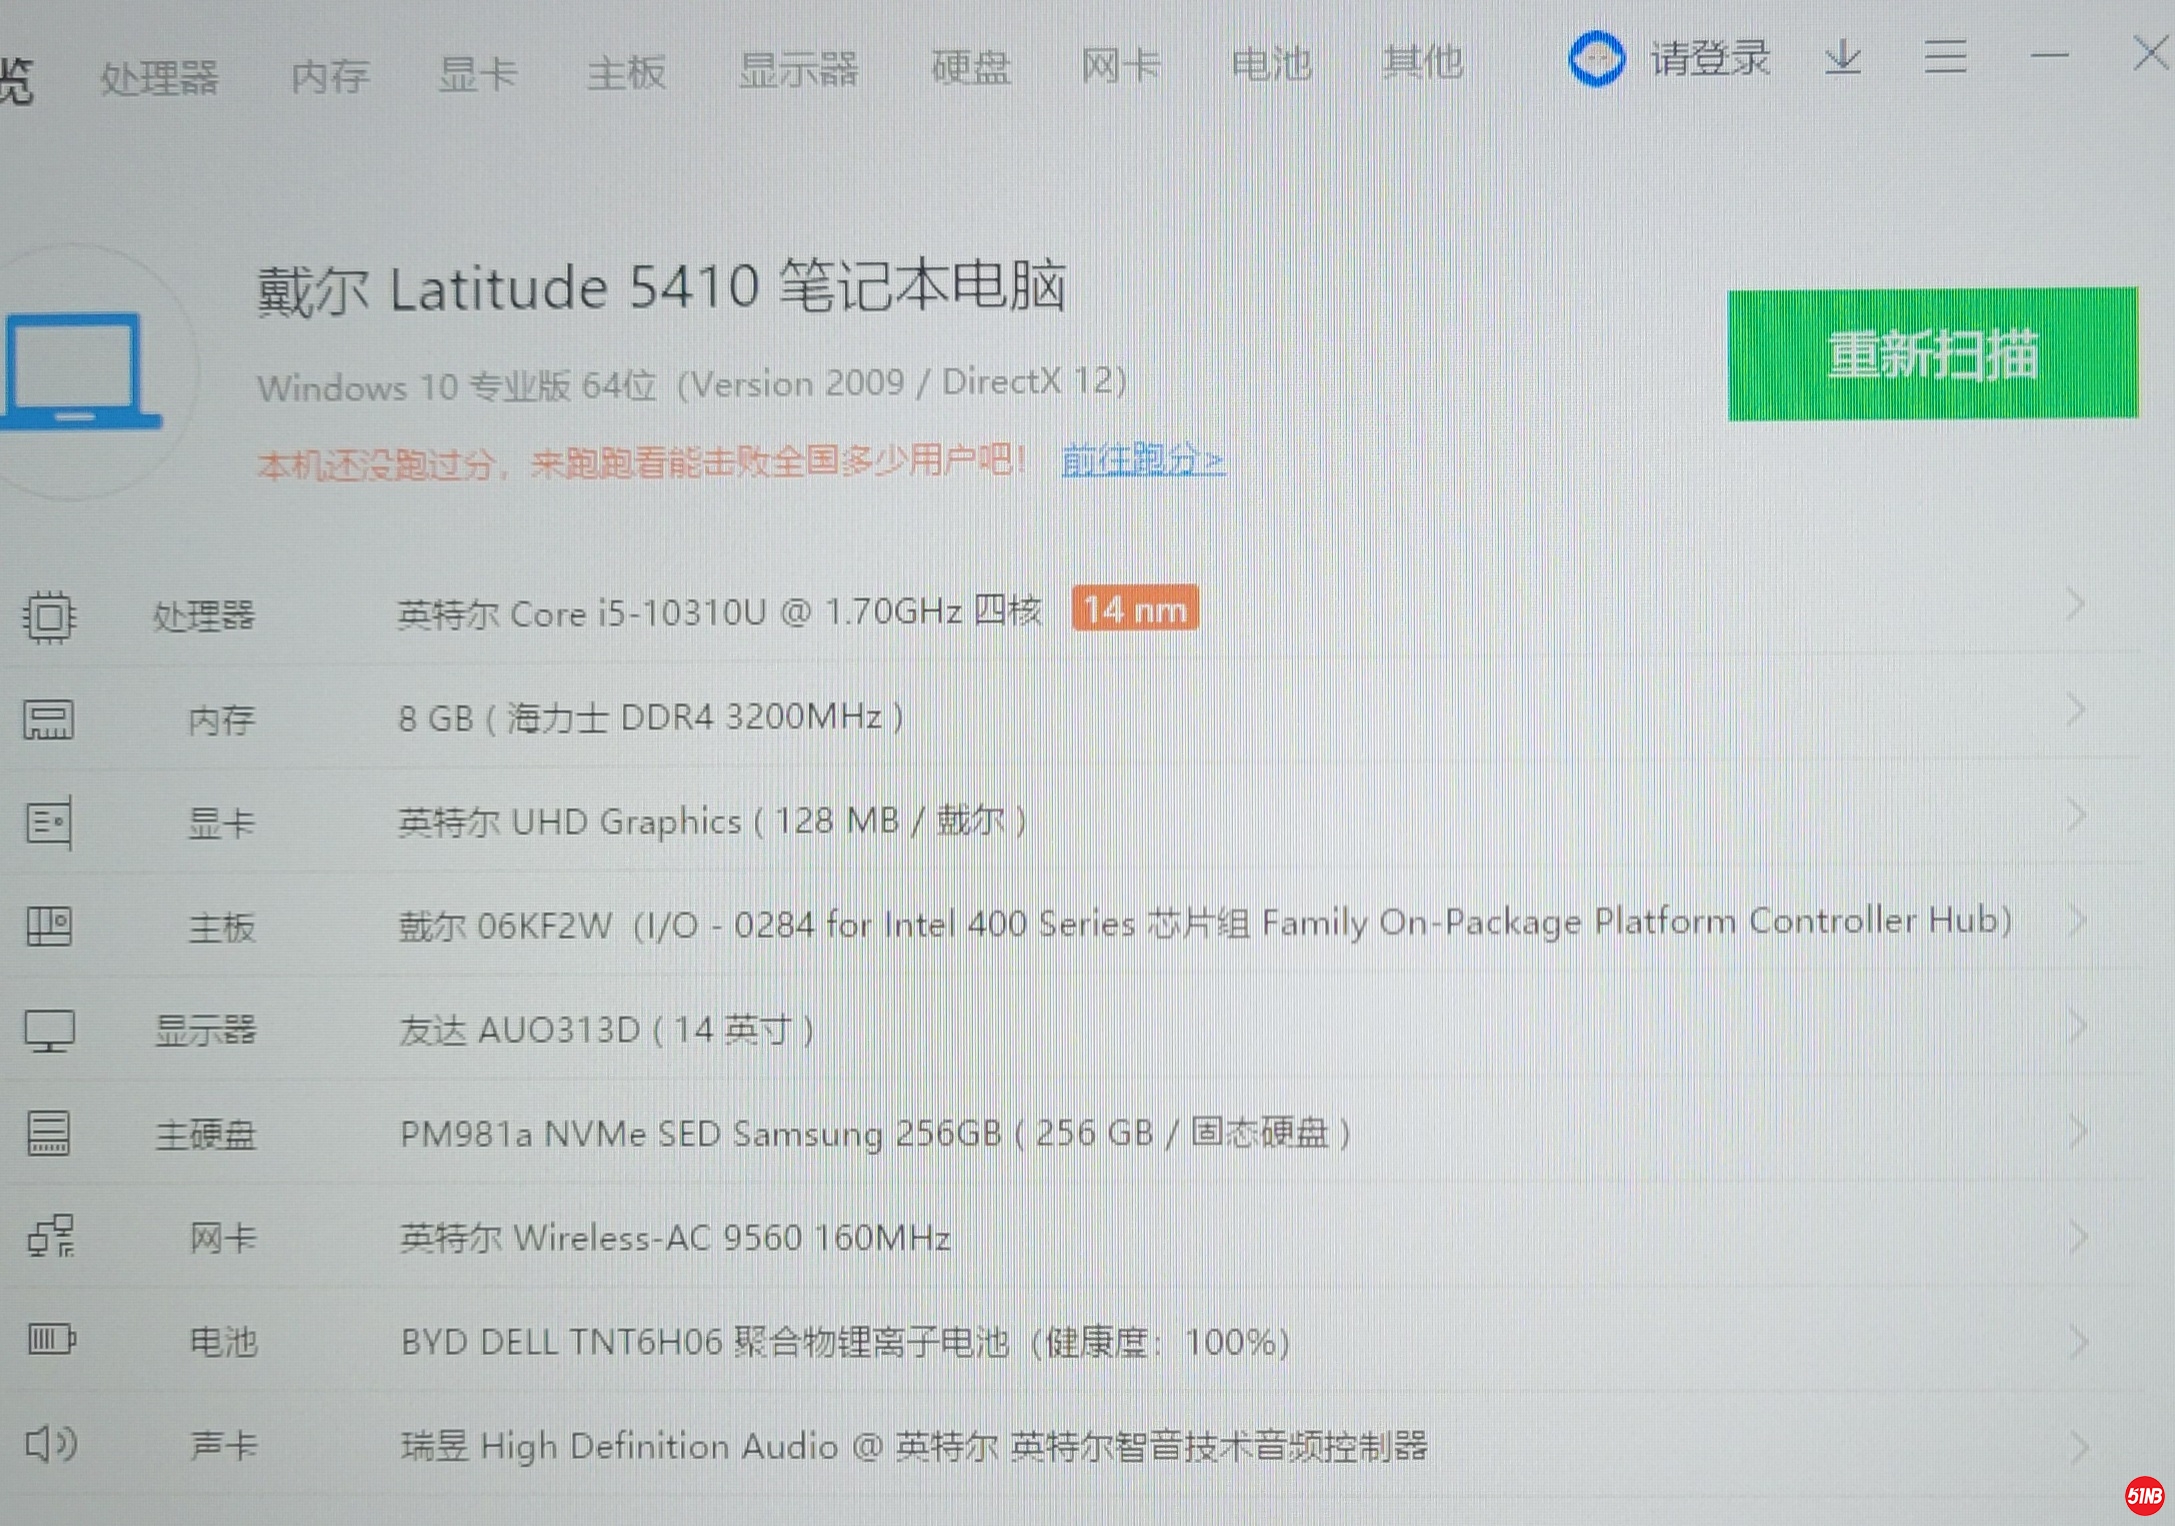Switch to the 显卡 tab
The image size is (2175, 1526).
click(x=477, y=74)
